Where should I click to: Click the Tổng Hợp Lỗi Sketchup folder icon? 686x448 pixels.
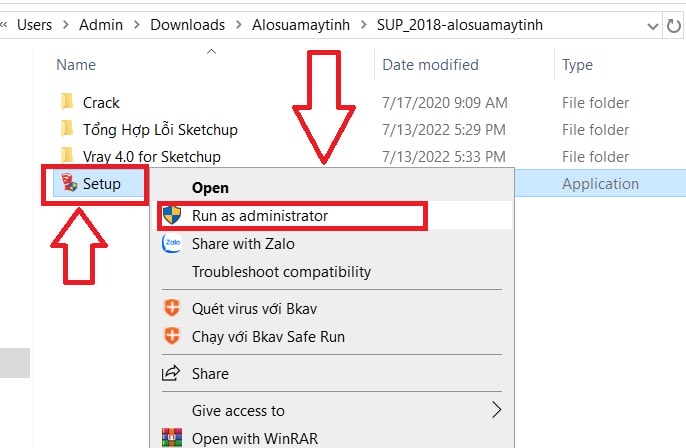click(x=67, y=129)
